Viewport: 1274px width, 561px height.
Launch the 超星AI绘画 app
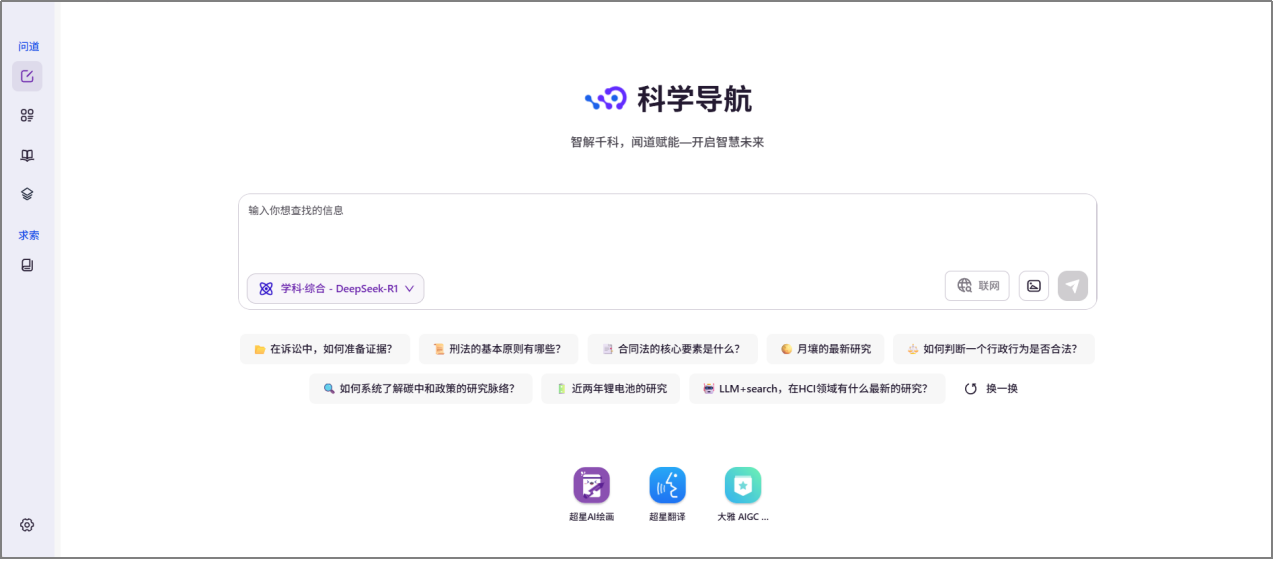(591, 486)
